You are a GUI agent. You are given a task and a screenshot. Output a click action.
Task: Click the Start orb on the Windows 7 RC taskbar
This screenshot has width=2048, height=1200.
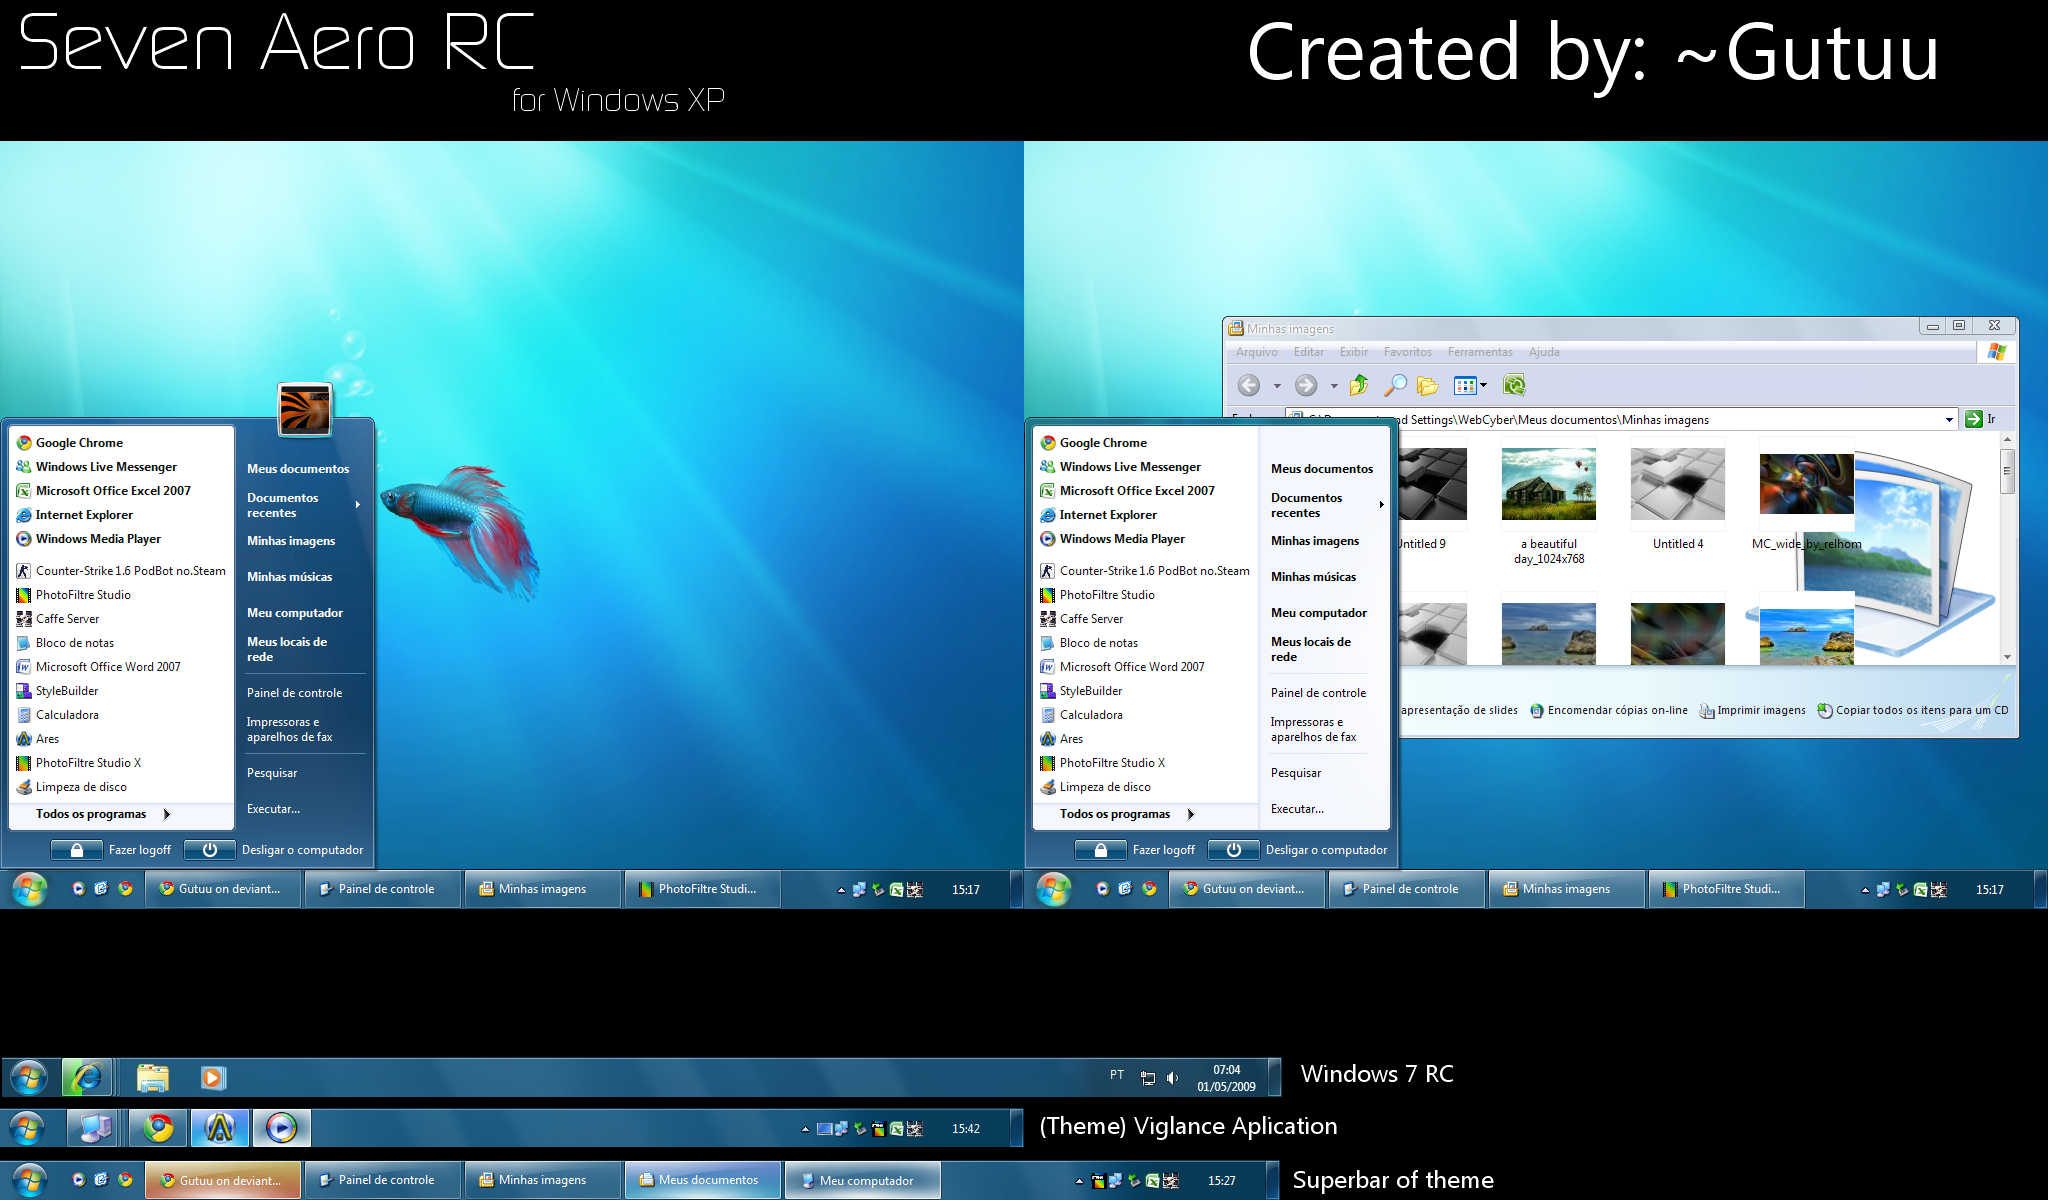coord(28,1077)
